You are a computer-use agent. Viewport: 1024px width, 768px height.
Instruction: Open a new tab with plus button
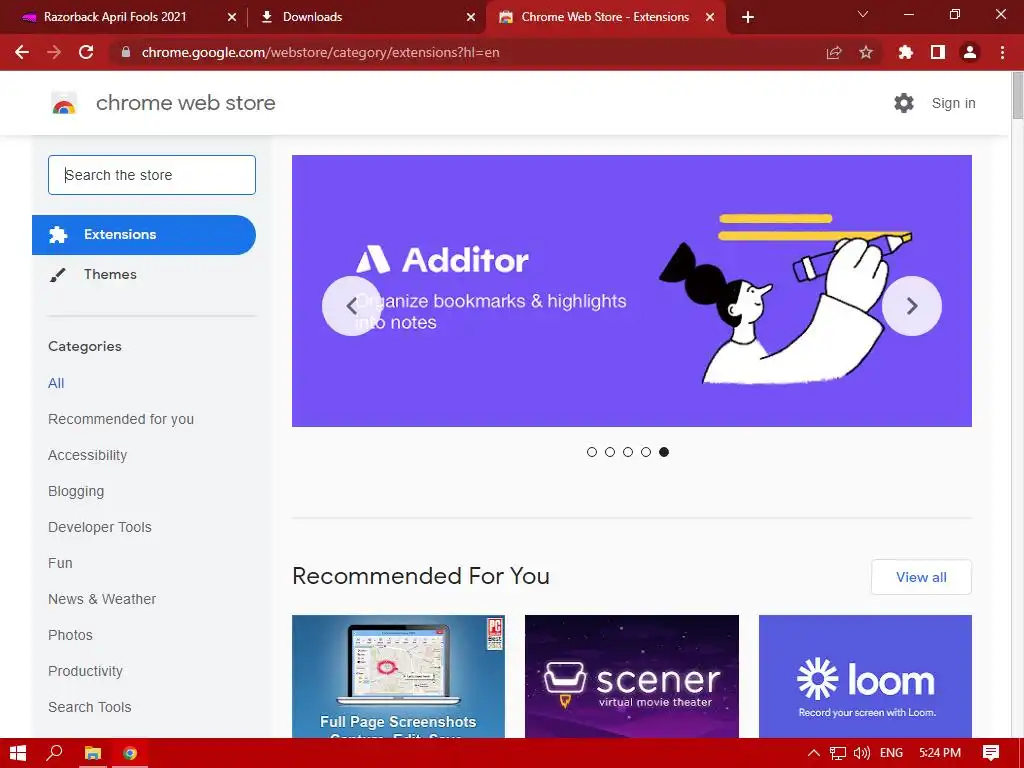748,17
